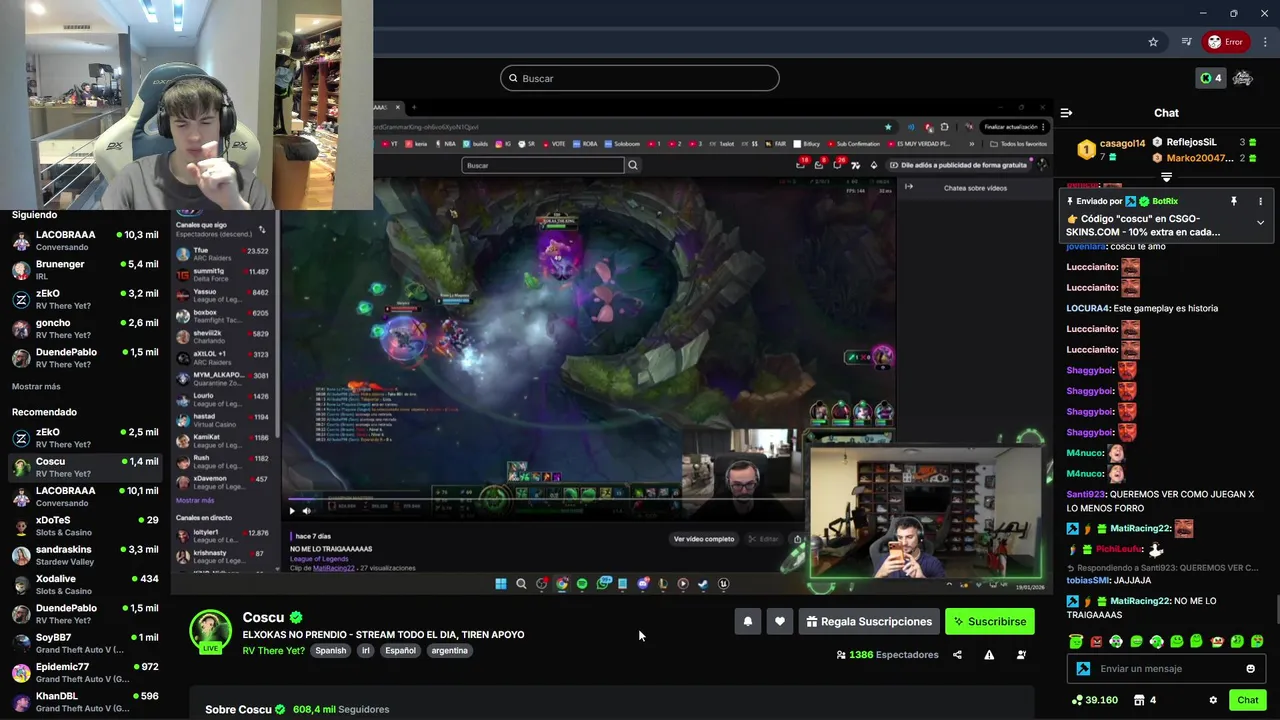
Task: Select Coscu in Recomendado list
Action: 85,467
